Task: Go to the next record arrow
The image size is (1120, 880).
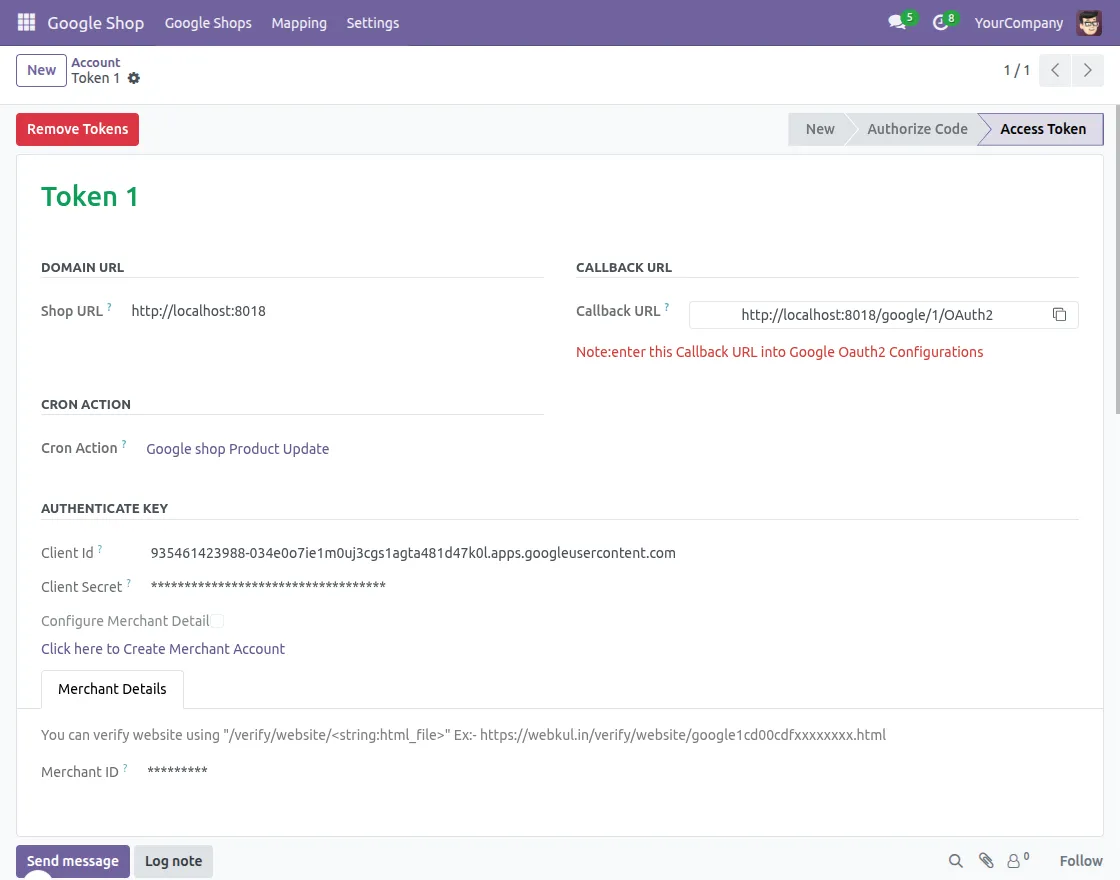Action: (1087, 70)
